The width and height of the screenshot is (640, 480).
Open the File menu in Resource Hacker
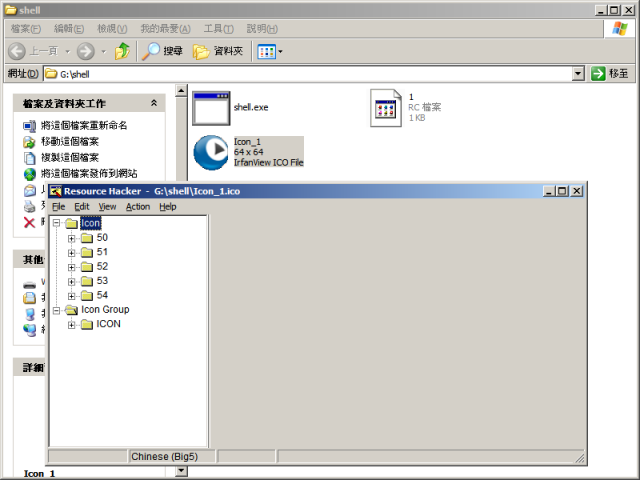pos(58,207)
